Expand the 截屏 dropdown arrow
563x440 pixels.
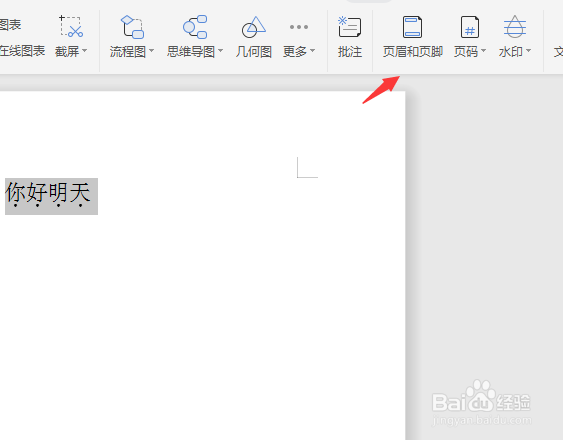[x=84, y=51]
